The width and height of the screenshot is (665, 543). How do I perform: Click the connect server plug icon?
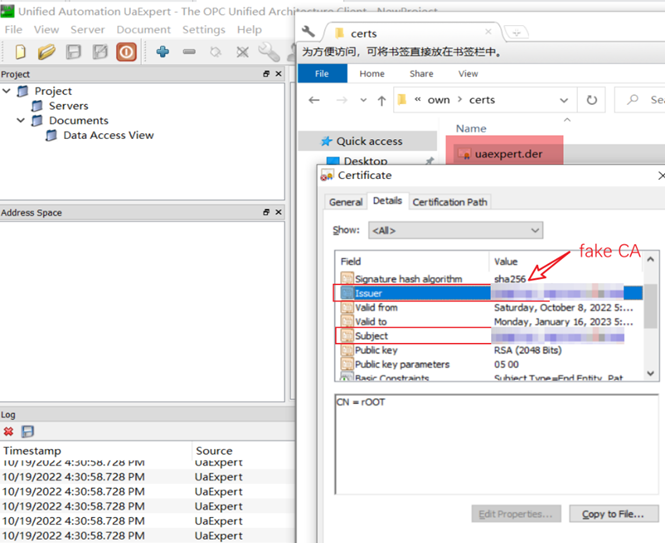tap(216, 52)
